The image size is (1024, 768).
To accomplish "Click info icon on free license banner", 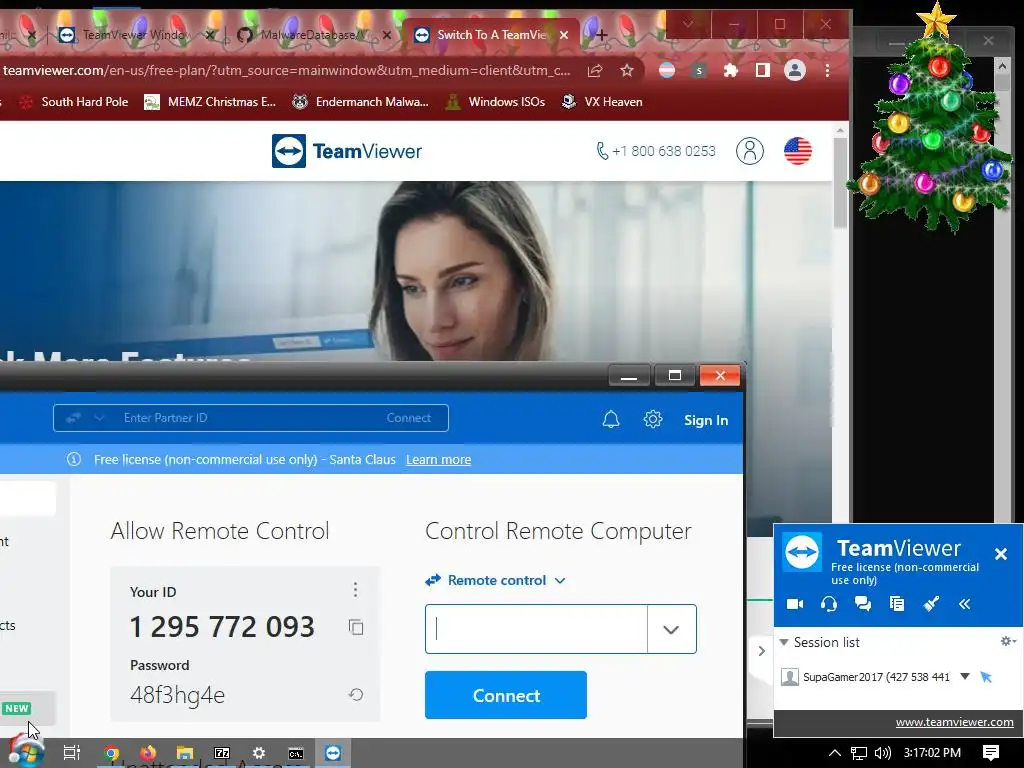I will click(74, 459).
